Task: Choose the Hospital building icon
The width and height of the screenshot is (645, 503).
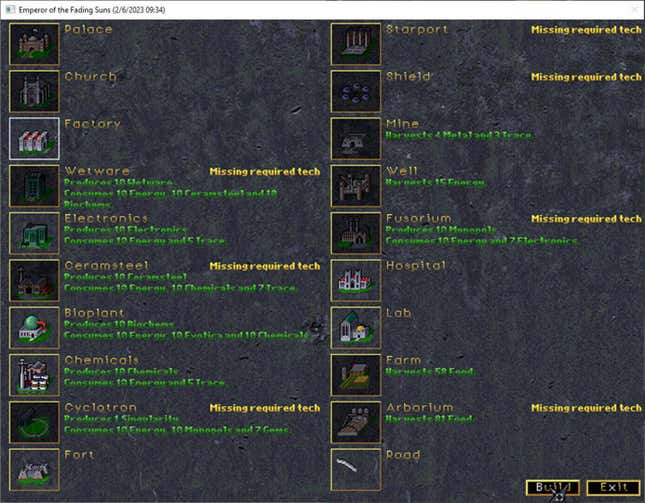Action: (356, 280)
